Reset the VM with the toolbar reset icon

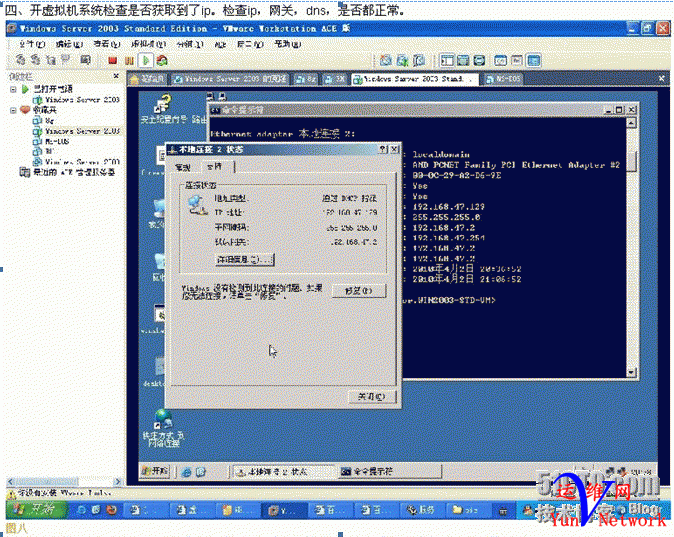click(x=162, y=61)
